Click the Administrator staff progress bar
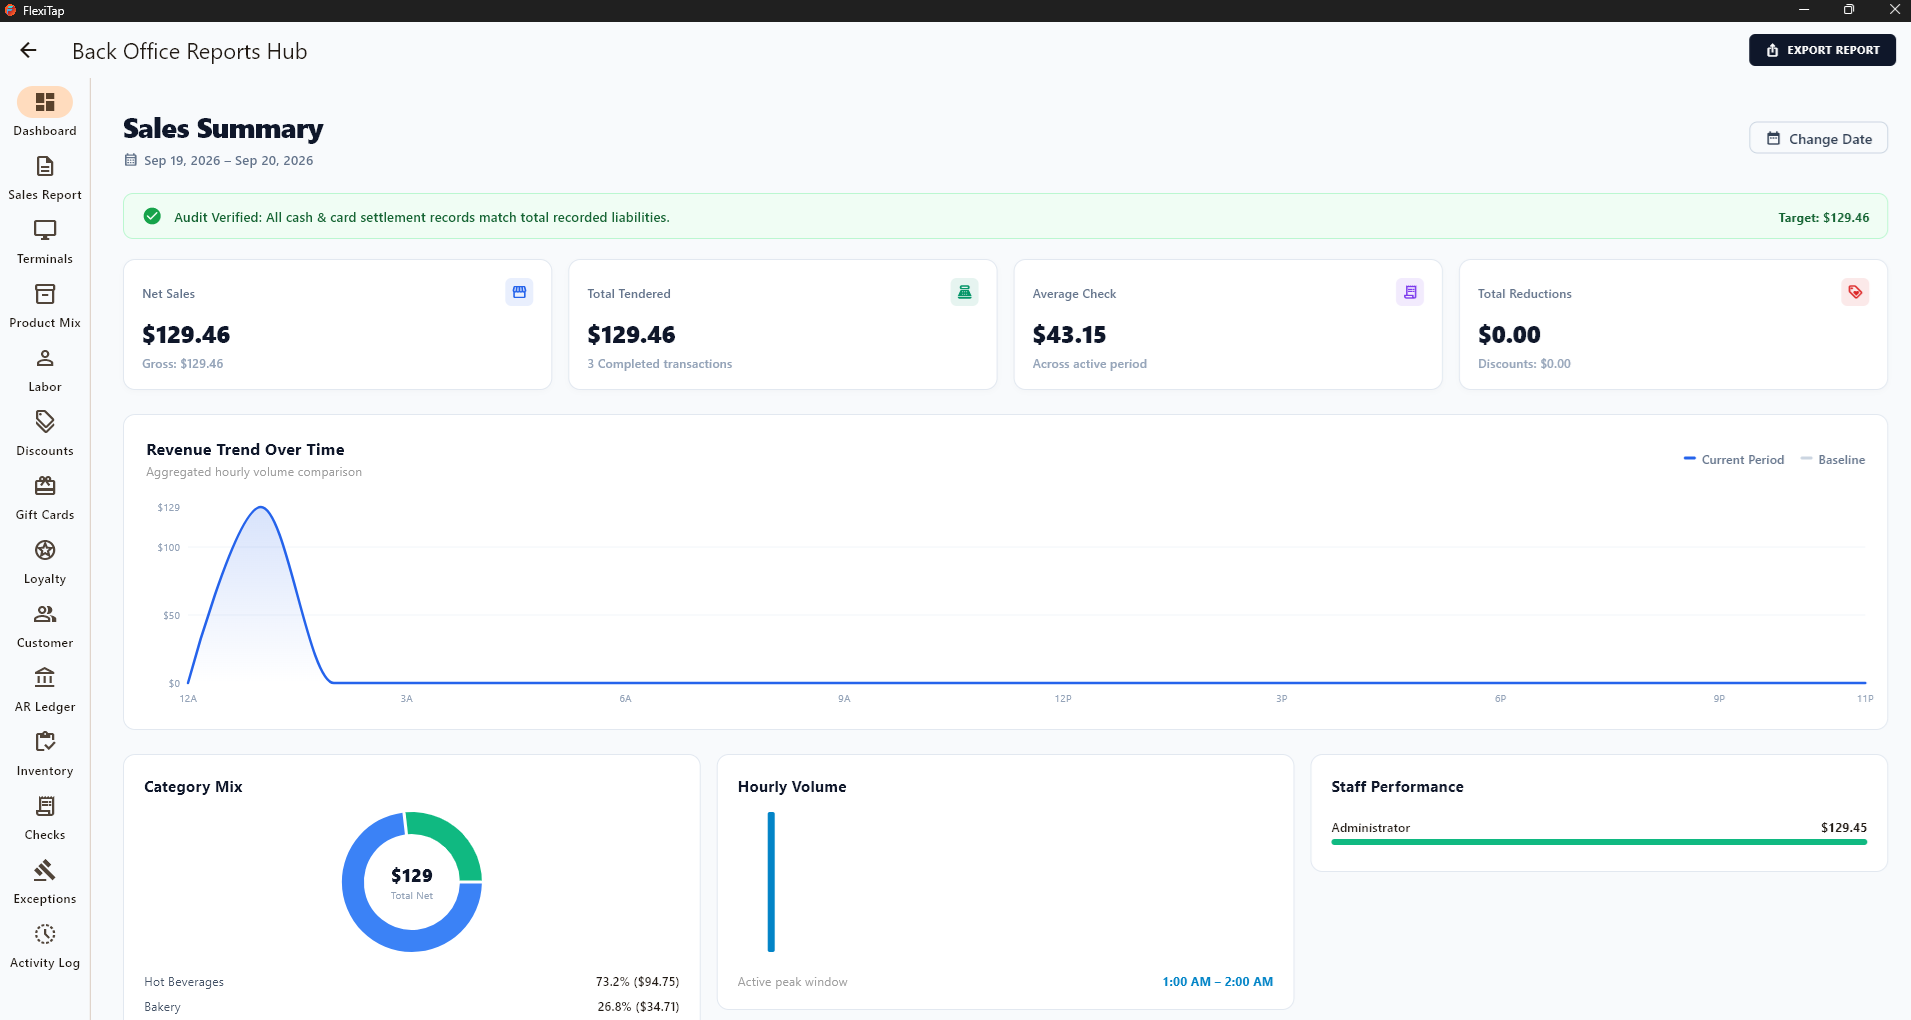 pyautogui.click(x=1599, y=842)
